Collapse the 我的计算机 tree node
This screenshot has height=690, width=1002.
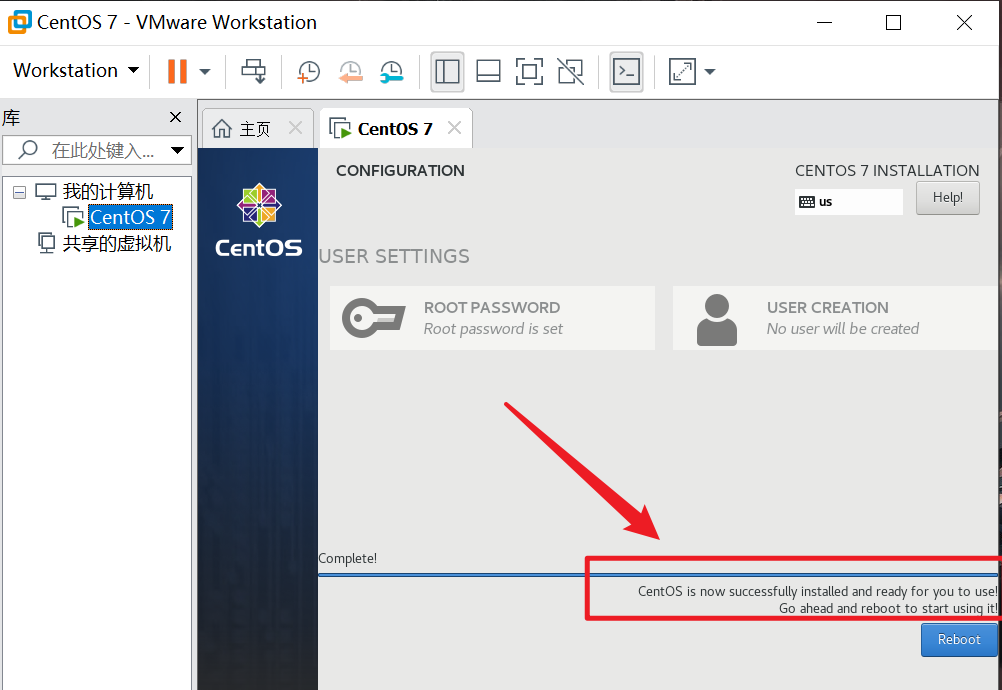click(x=20, y=192)
